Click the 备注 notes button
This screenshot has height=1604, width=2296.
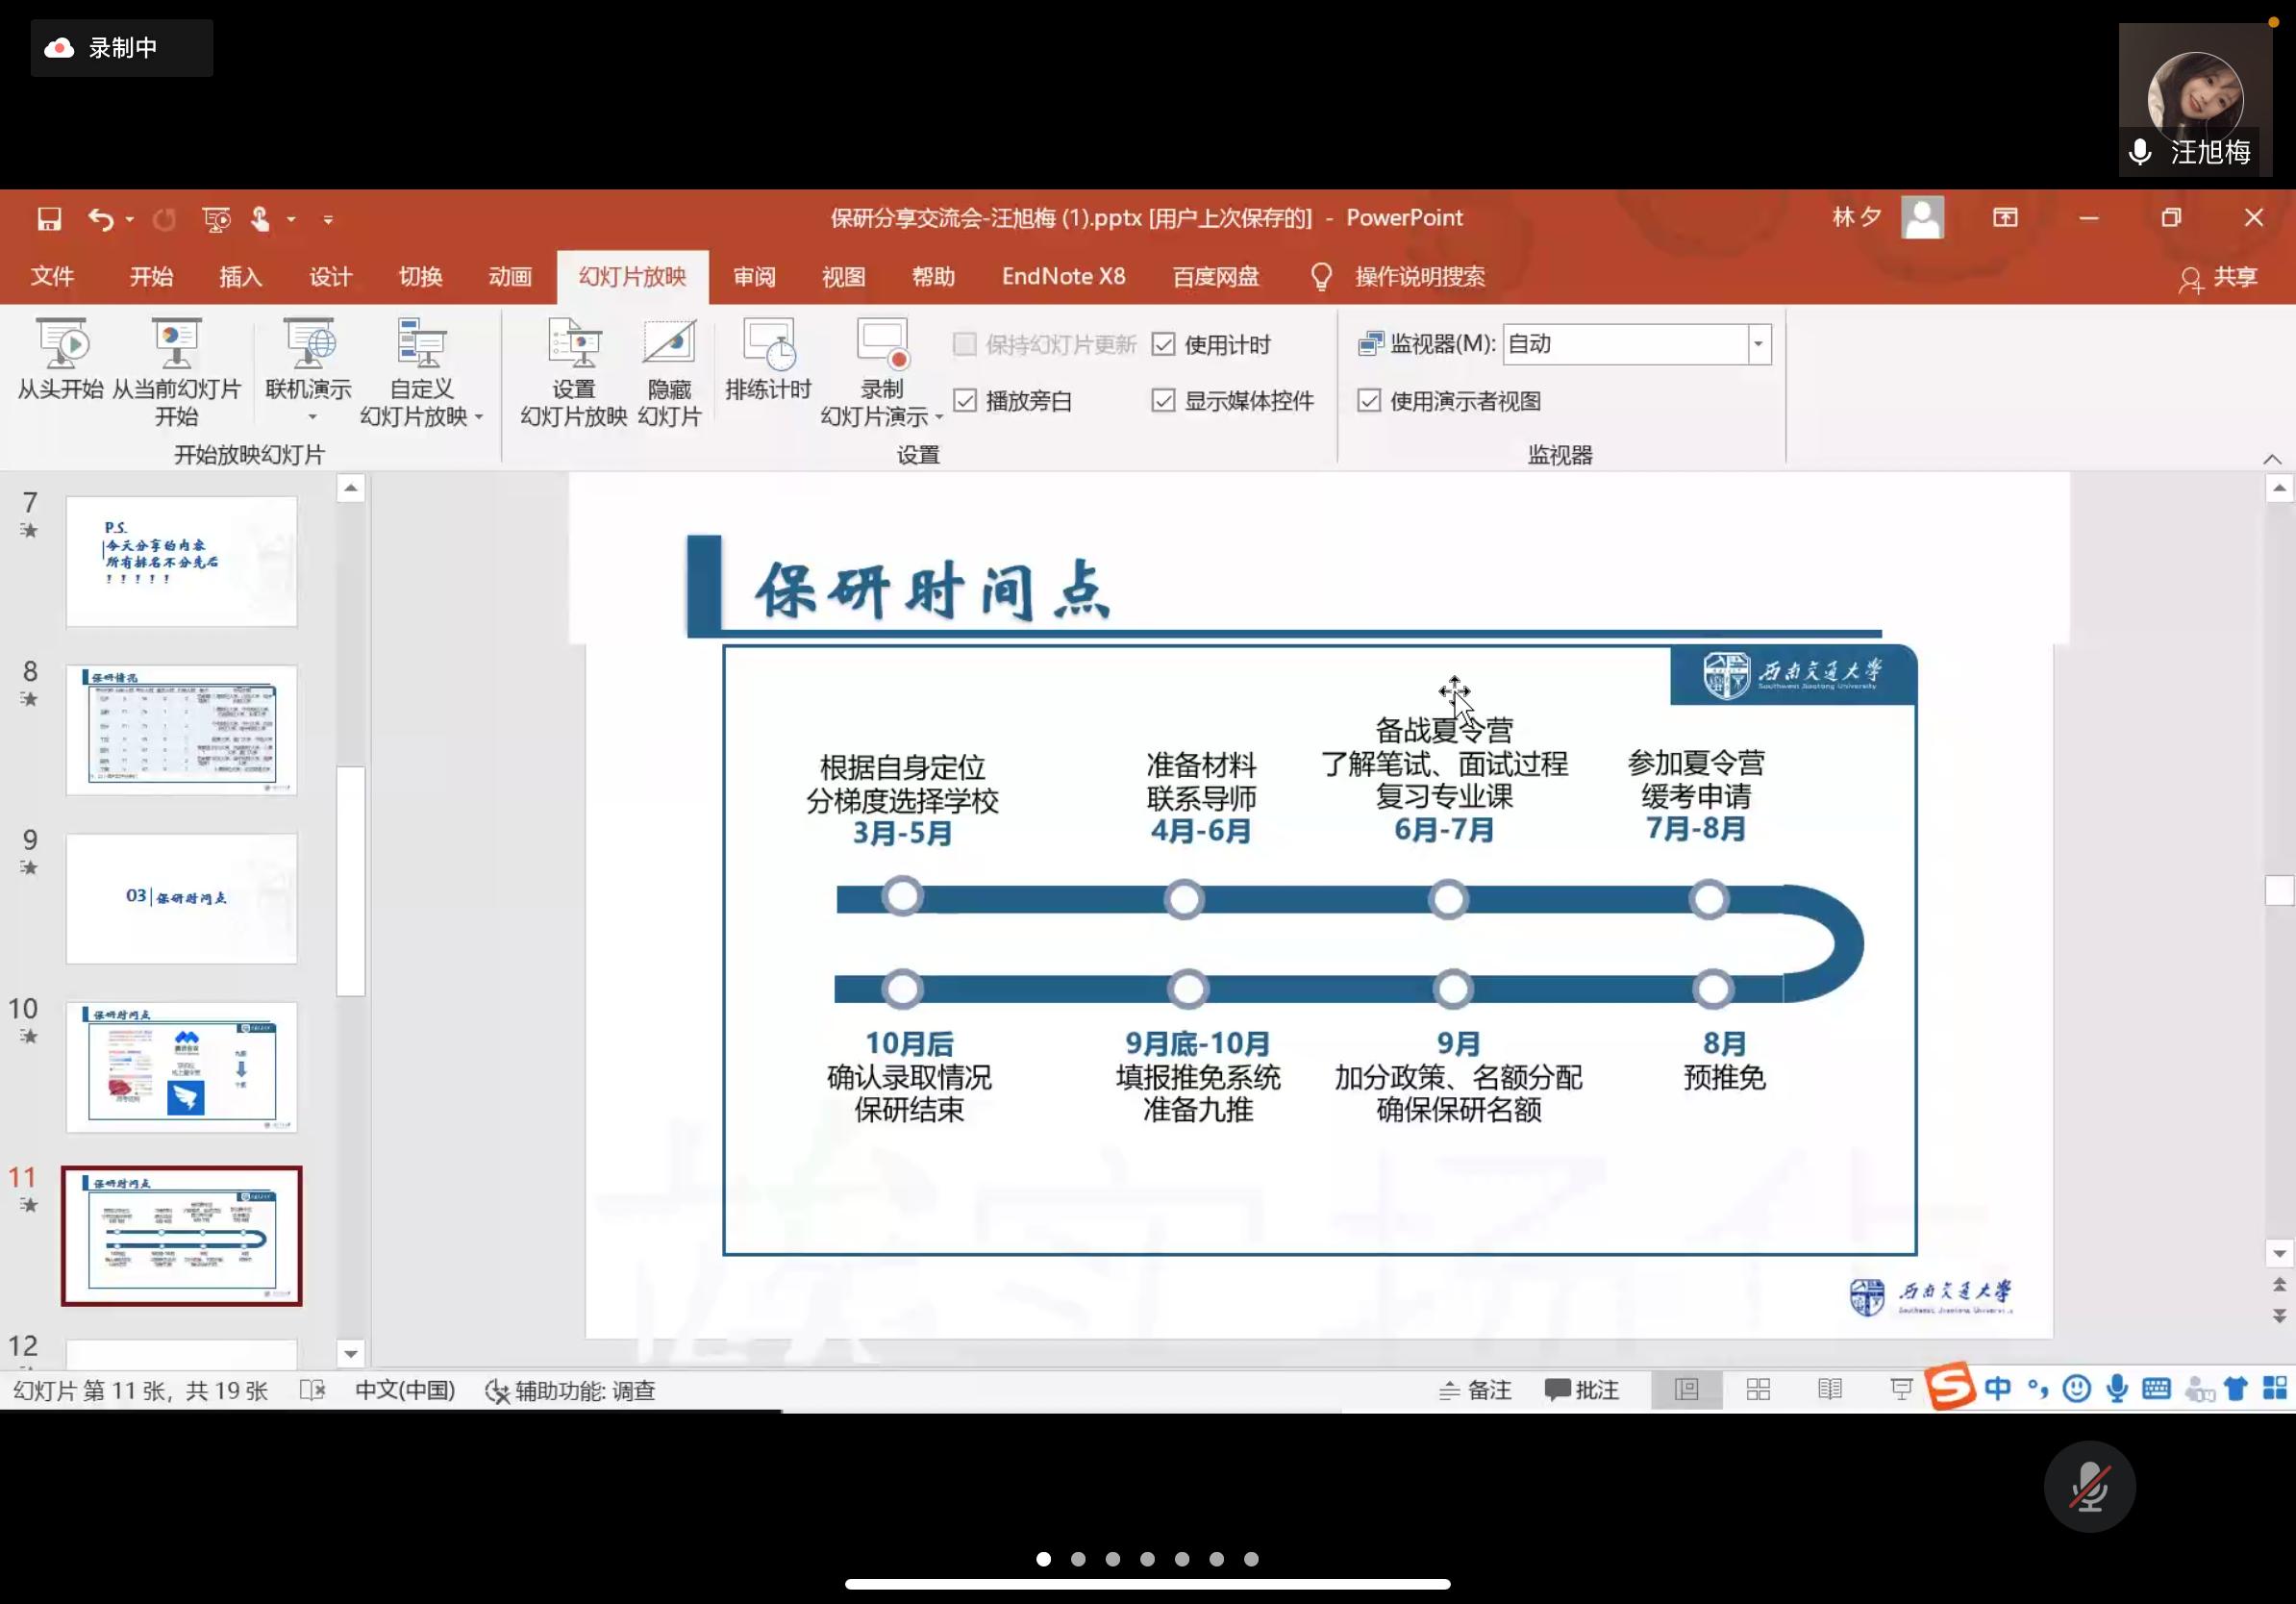[1475, 1390]
